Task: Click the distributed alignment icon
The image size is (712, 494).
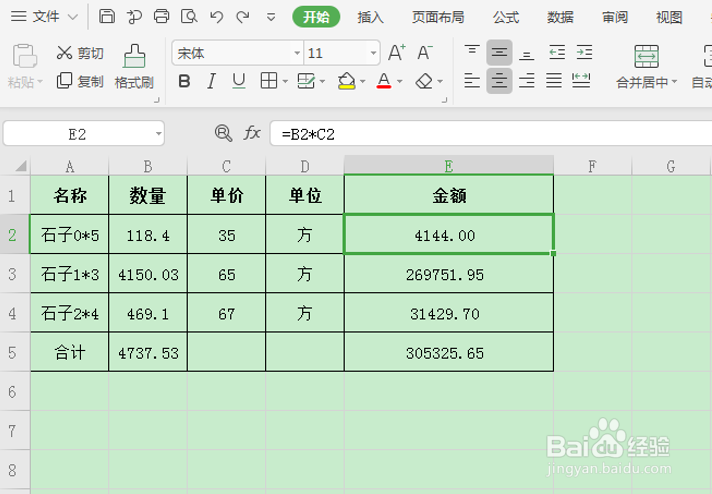Action: click(x=581, y=81)
